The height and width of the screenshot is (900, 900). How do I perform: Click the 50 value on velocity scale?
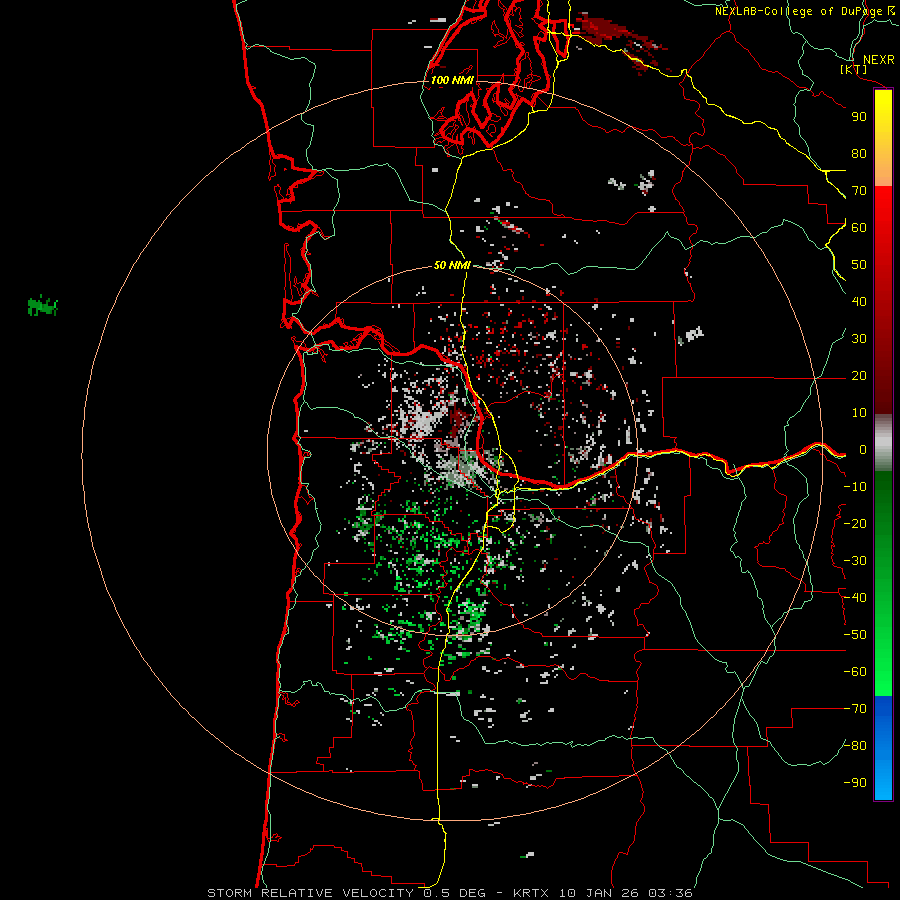tap(859, 265)
